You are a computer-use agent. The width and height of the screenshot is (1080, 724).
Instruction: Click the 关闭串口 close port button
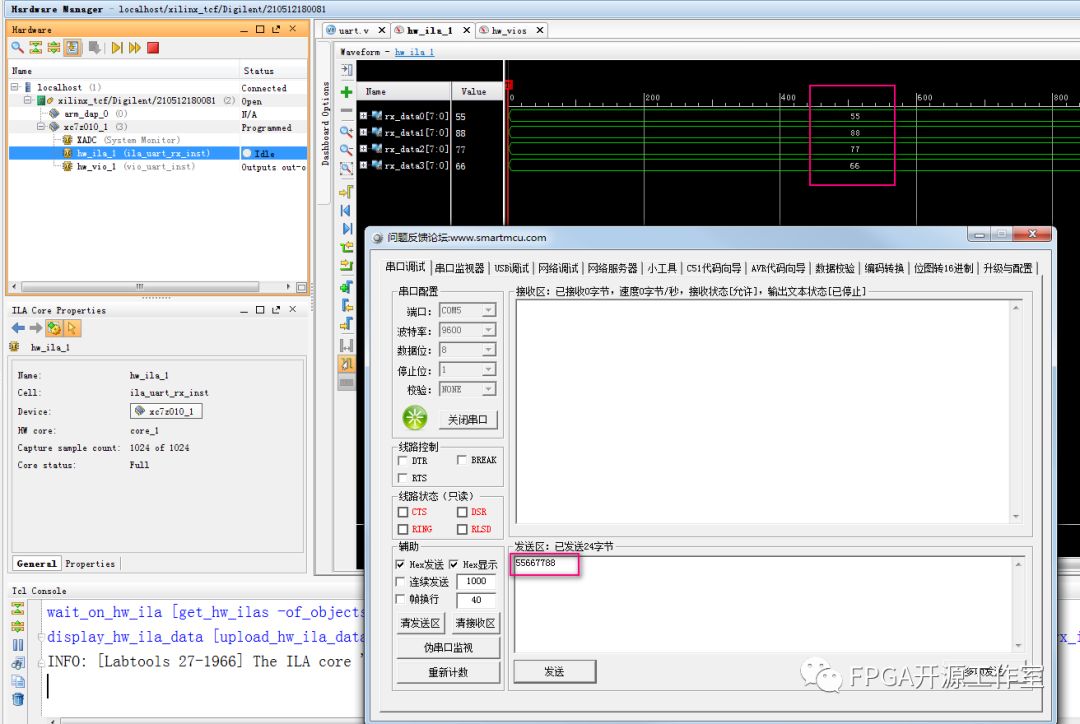[471, 420]
